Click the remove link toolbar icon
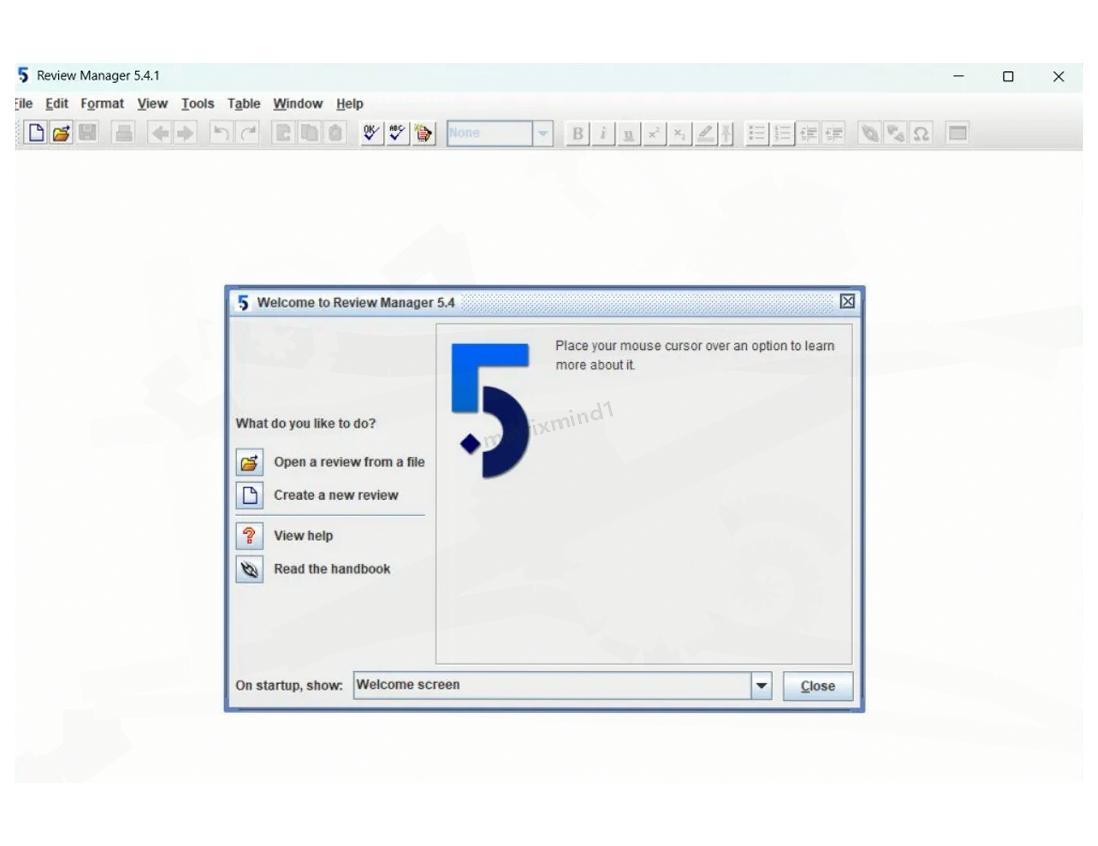The width and height of the screenshot is (1098, 846). [896, 134]
